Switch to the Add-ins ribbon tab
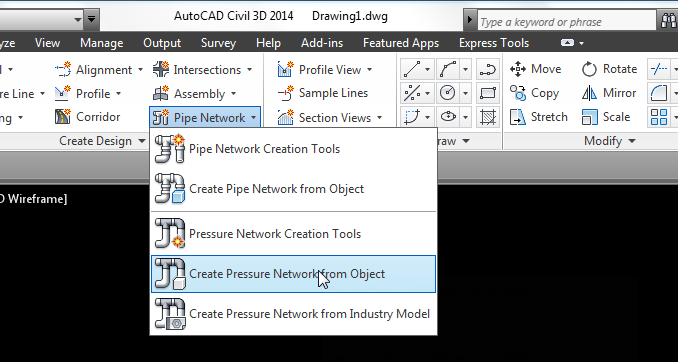Image resolution: width=678 pixels, height=362 pixels. point(322,43)
